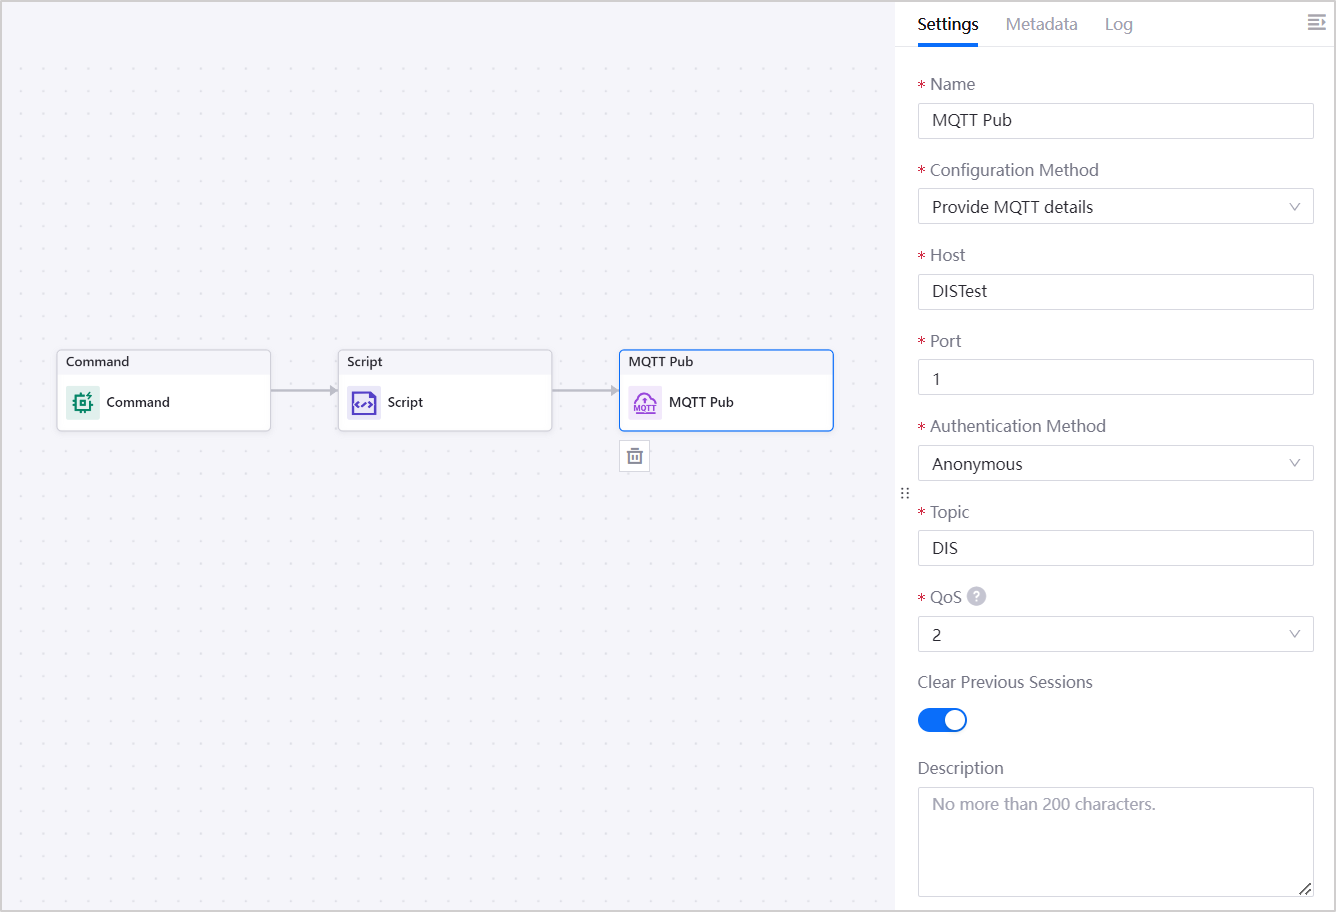This screenshot has width=1336, height=912.
Task: Open the QoS level dropdown
Action: [1115, 635]
